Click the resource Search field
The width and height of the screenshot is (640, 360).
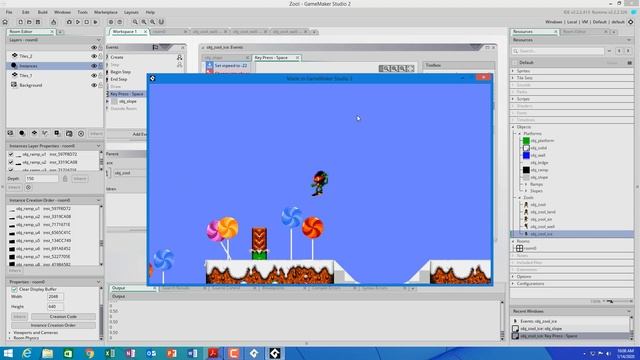pos(558,51)
